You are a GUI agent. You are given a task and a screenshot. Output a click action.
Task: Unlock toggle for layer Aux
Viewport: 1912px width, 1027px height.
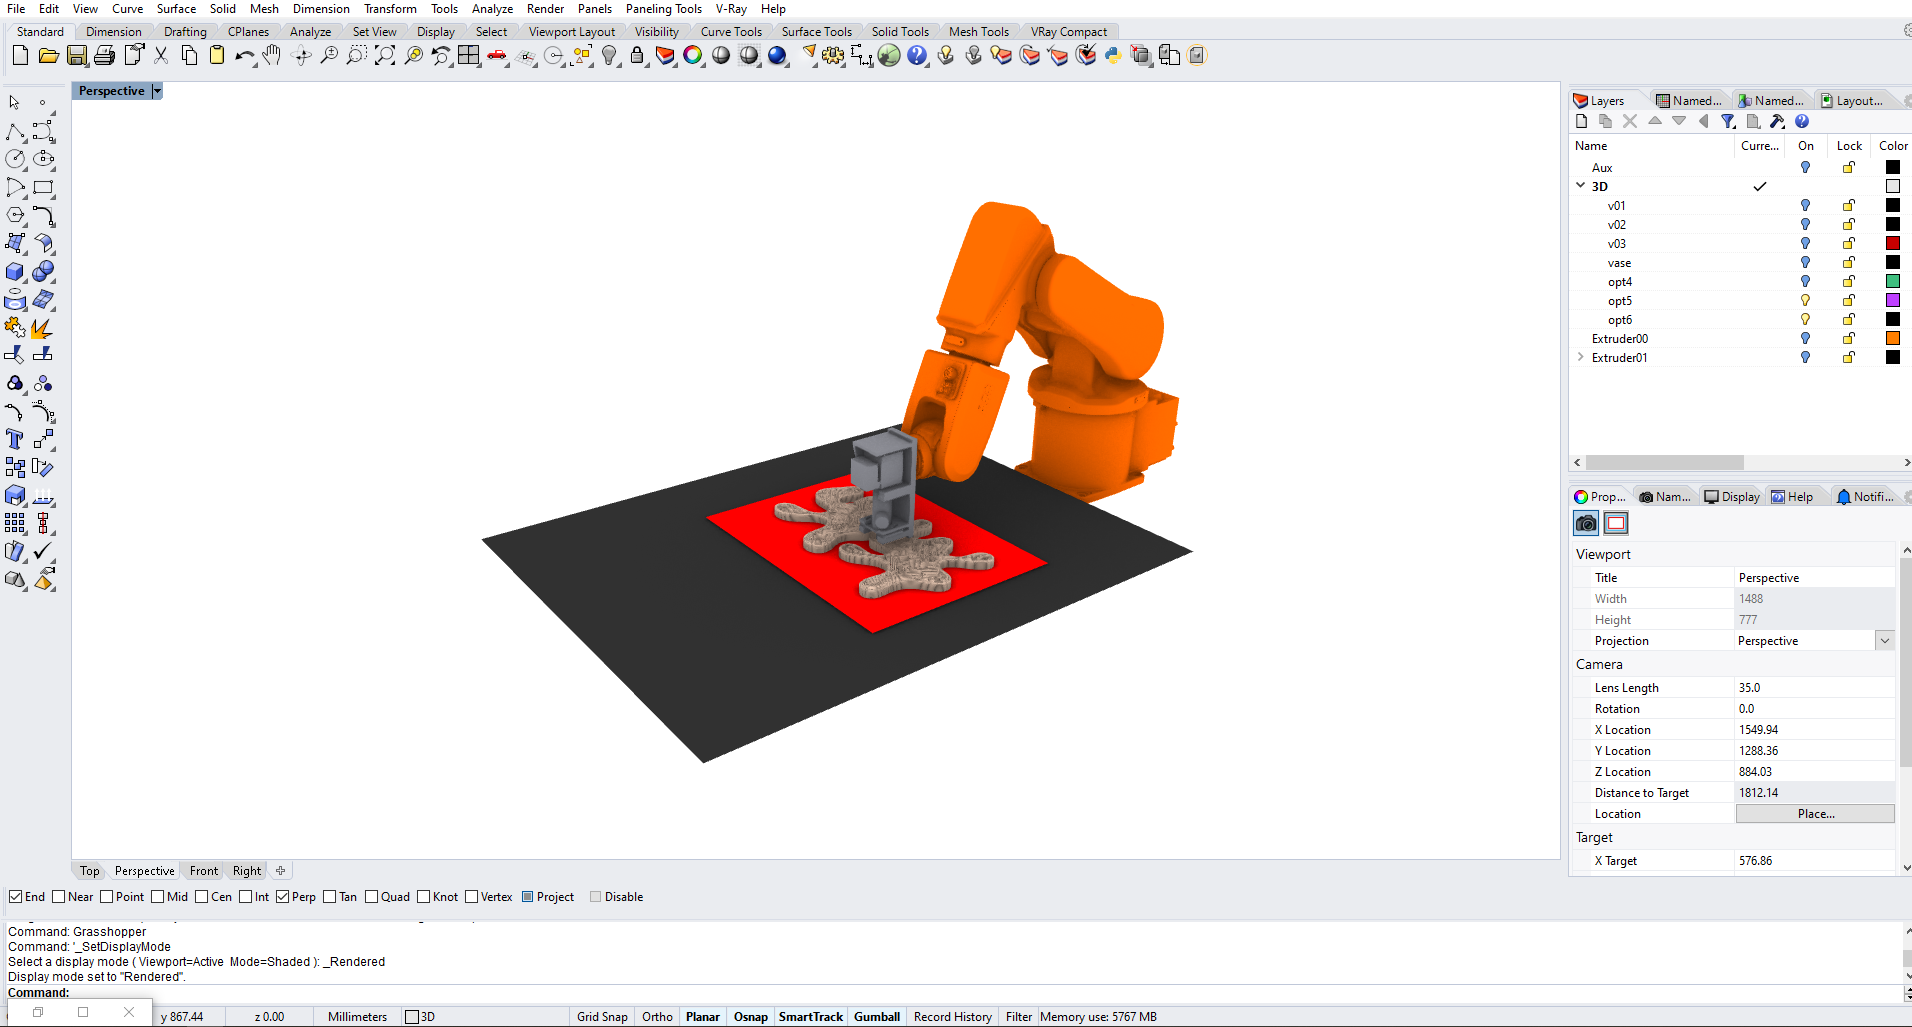[1849, 168]
